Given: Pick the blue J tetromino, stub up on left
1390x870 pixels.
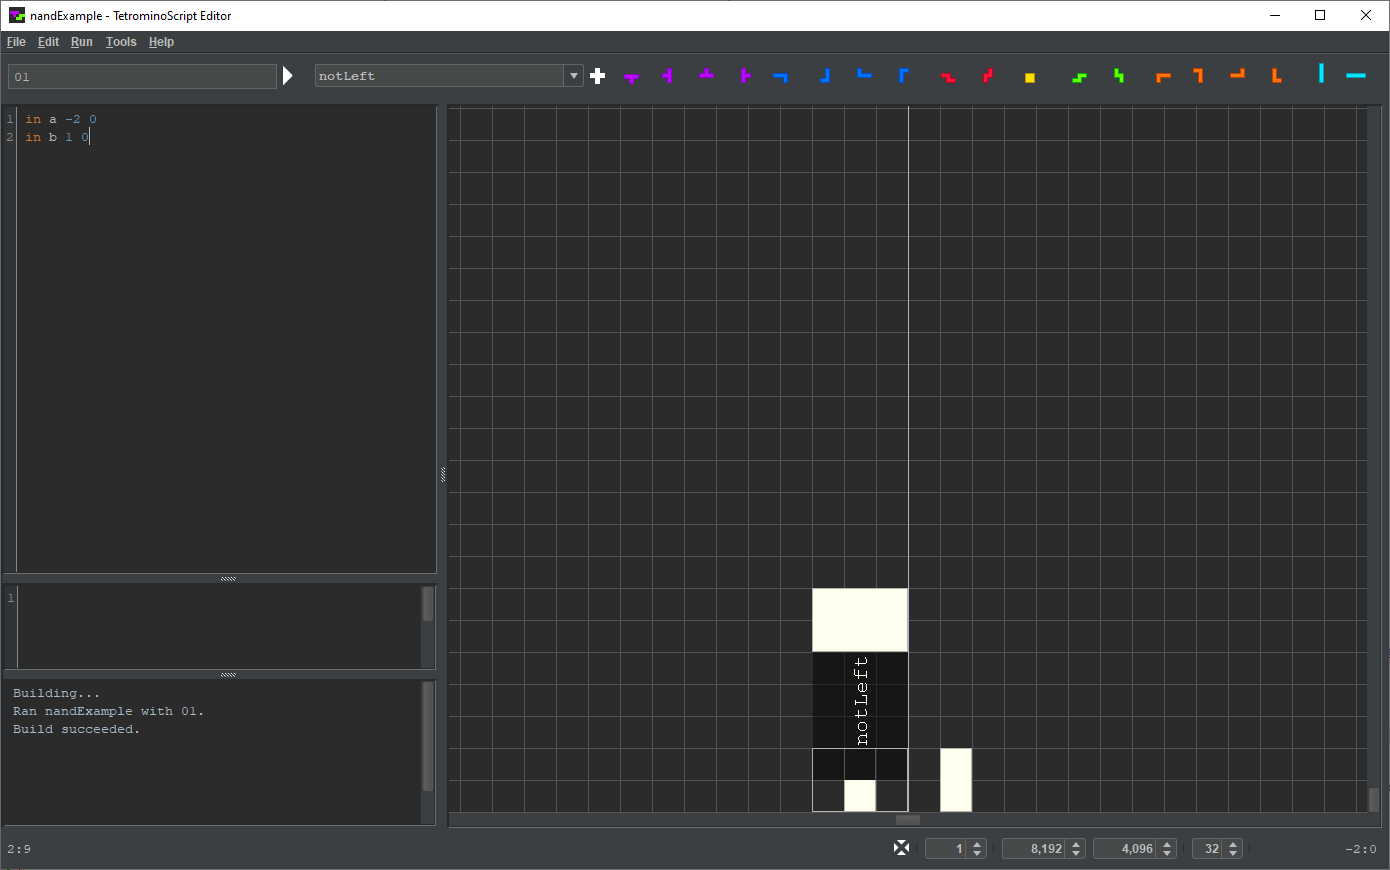Looking at the screenshot, I should point(865,73).
